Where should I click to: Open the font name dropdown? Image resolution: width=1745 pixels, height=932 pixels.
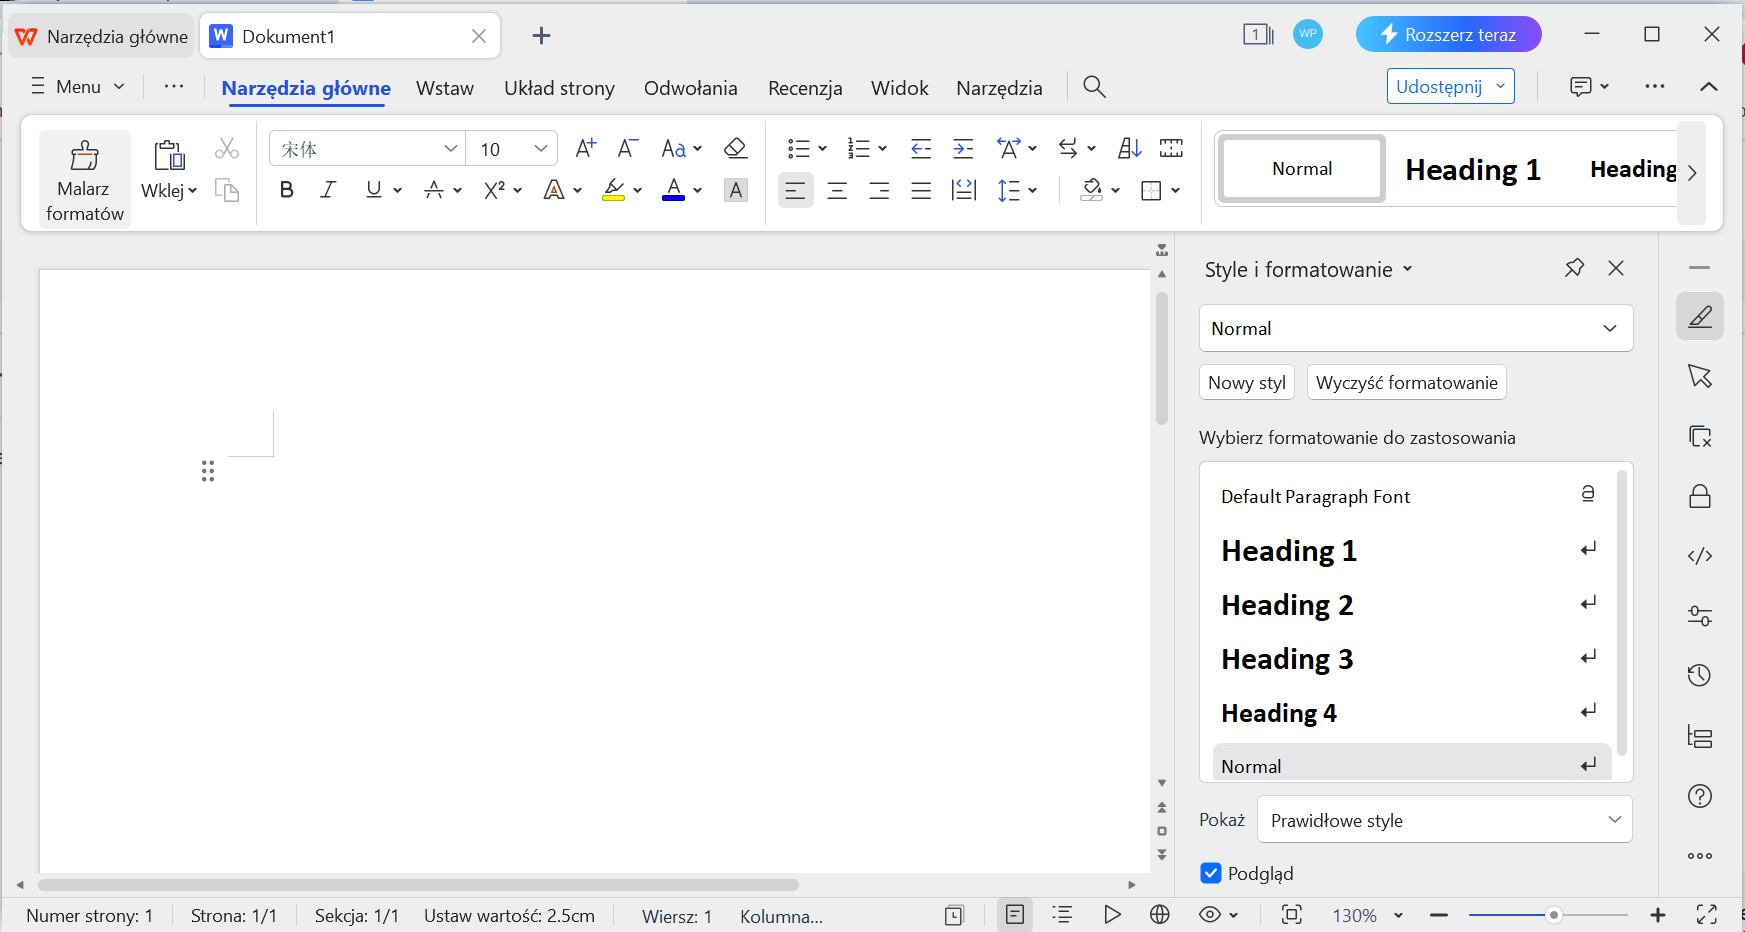tap(451, 149)
